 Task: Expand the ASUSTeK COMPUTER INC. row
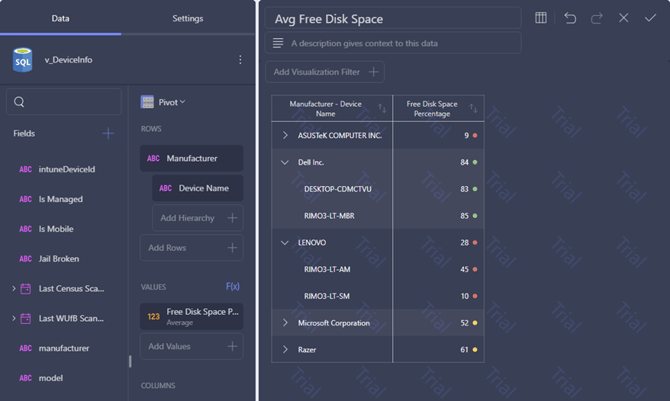pyautogui.click(x=285, y=136)
